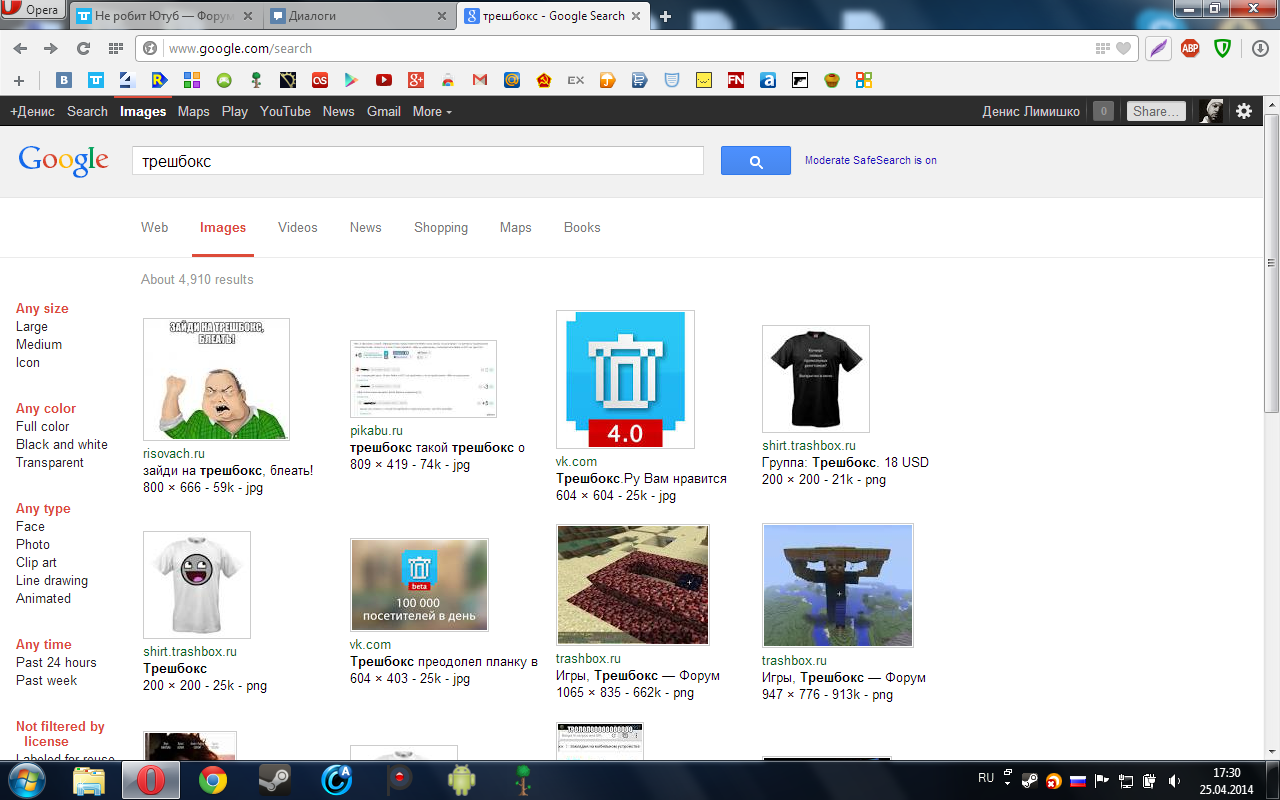
Task: Open the purple feather extension
Action: pyautogui.click(x=1158, y=48)
